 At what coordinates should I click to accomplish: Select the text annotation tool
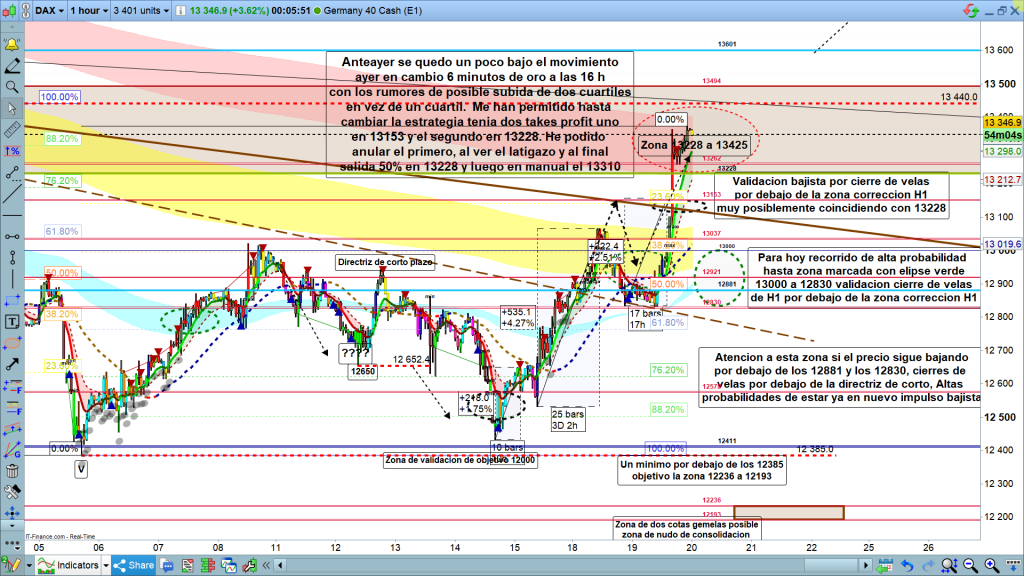(11, 322)
